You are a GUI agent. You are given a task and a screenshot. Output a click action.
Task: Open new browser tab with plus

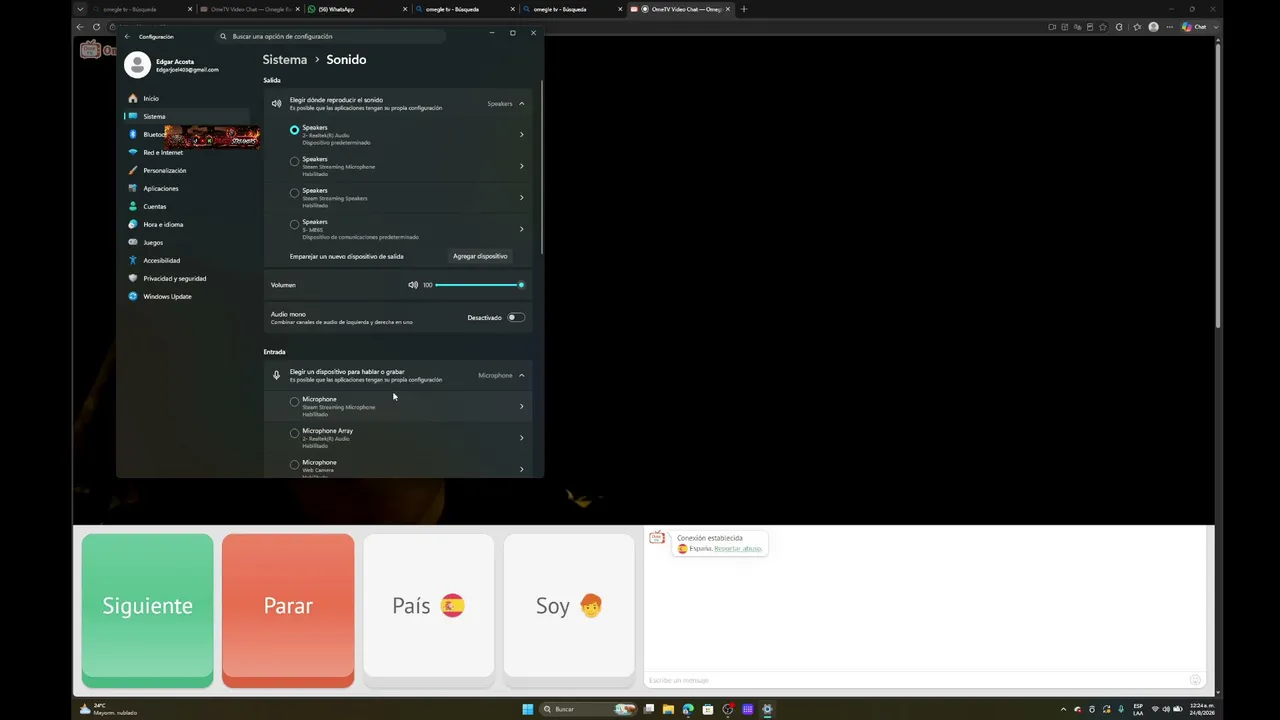[743, 9]
